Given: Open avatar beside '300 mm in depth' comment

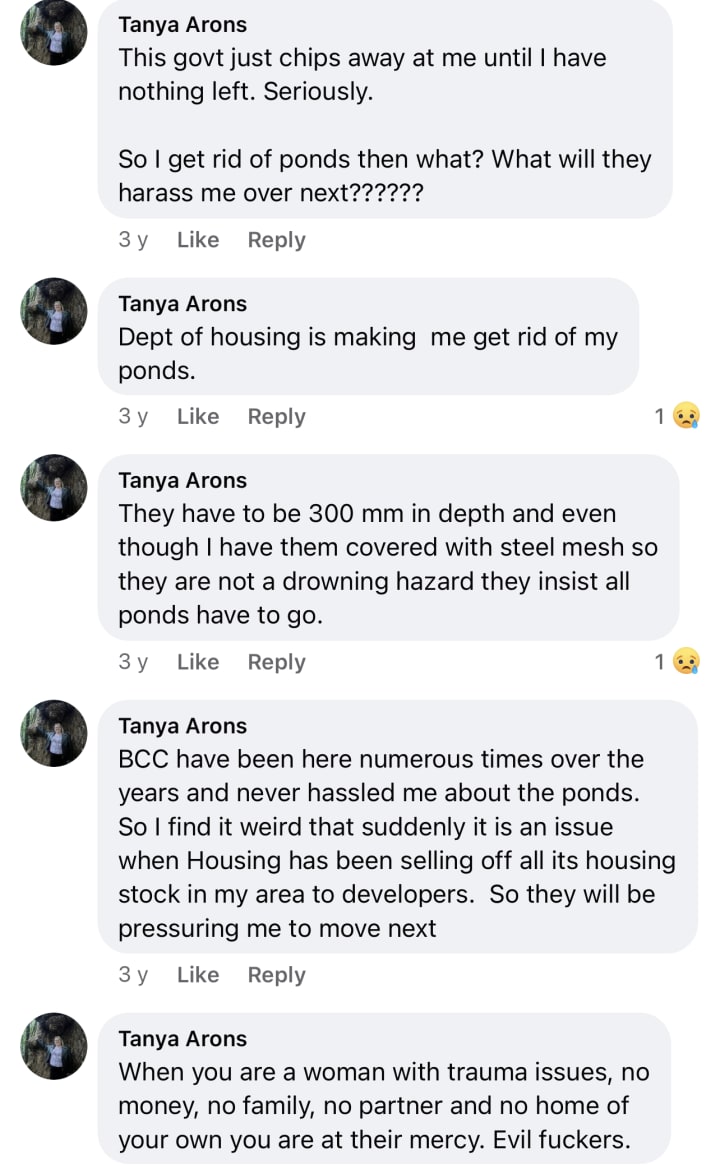Looking at the screenshot, I should 54,487.
